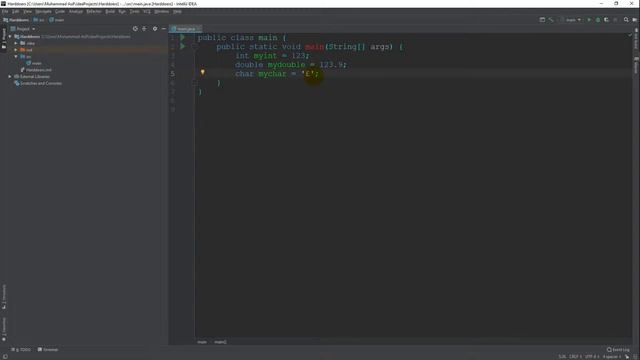Open the Favorites side tab
The width and height of the screenshot is (640, 360).
[4, 329]
